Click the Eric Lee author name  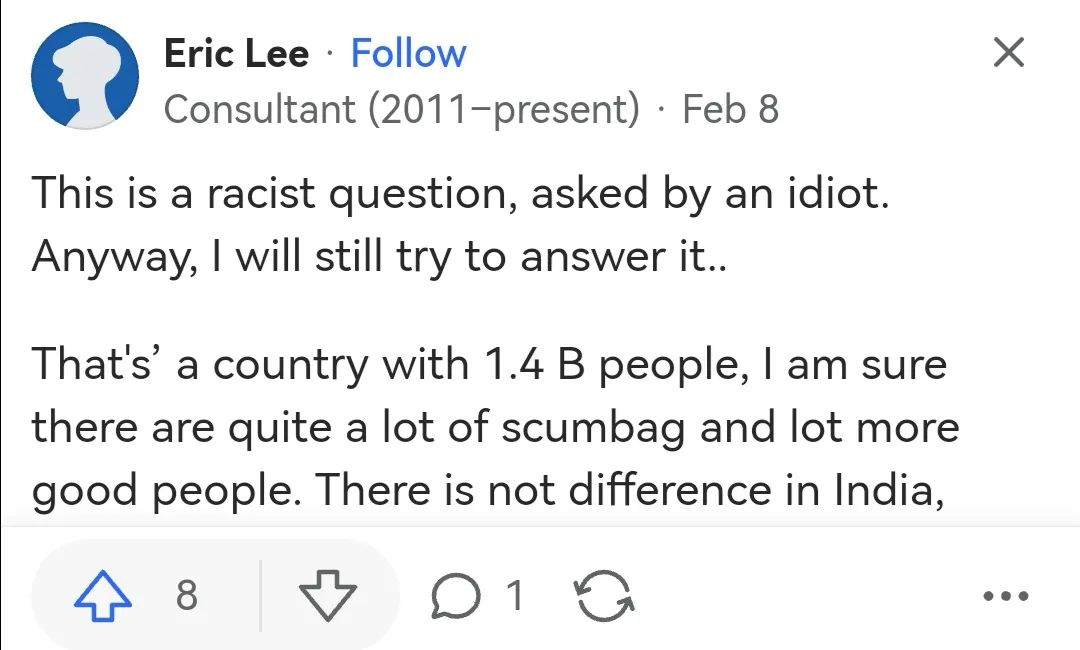237,53
